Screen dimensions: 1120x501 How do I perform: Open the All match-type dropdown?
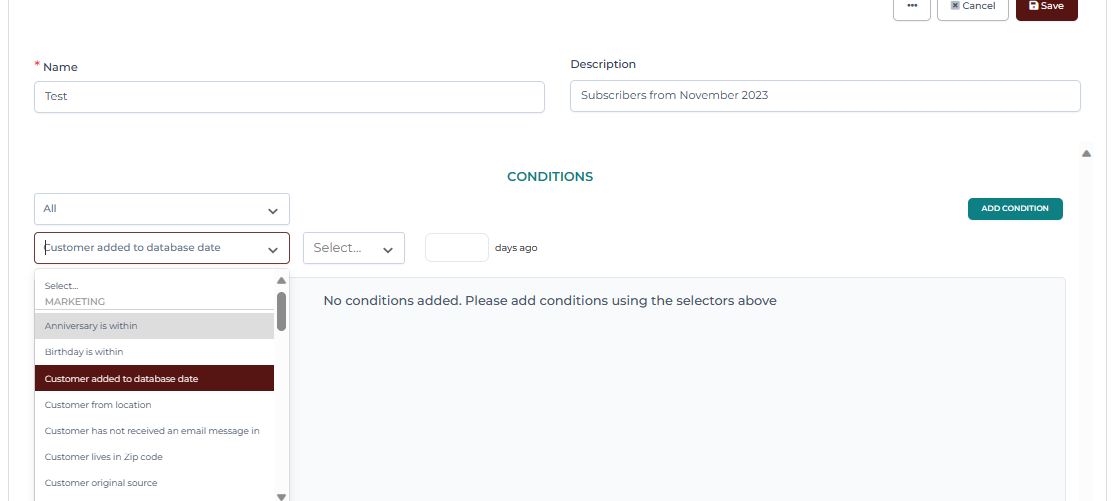click(x=161, y=209)
